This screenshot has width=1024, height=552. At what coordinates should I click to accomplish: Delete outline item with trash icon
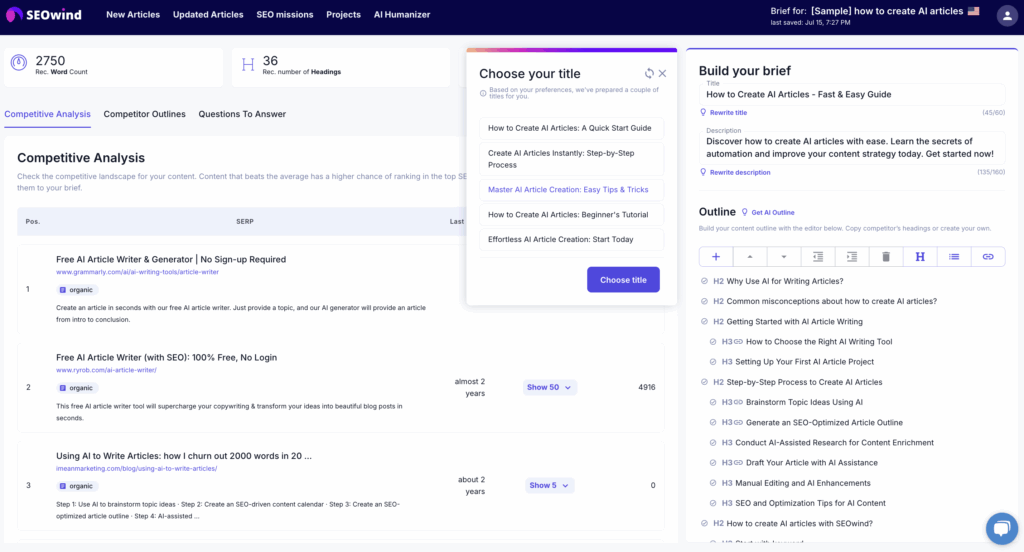pyautogui.click(x=886, y=257)
